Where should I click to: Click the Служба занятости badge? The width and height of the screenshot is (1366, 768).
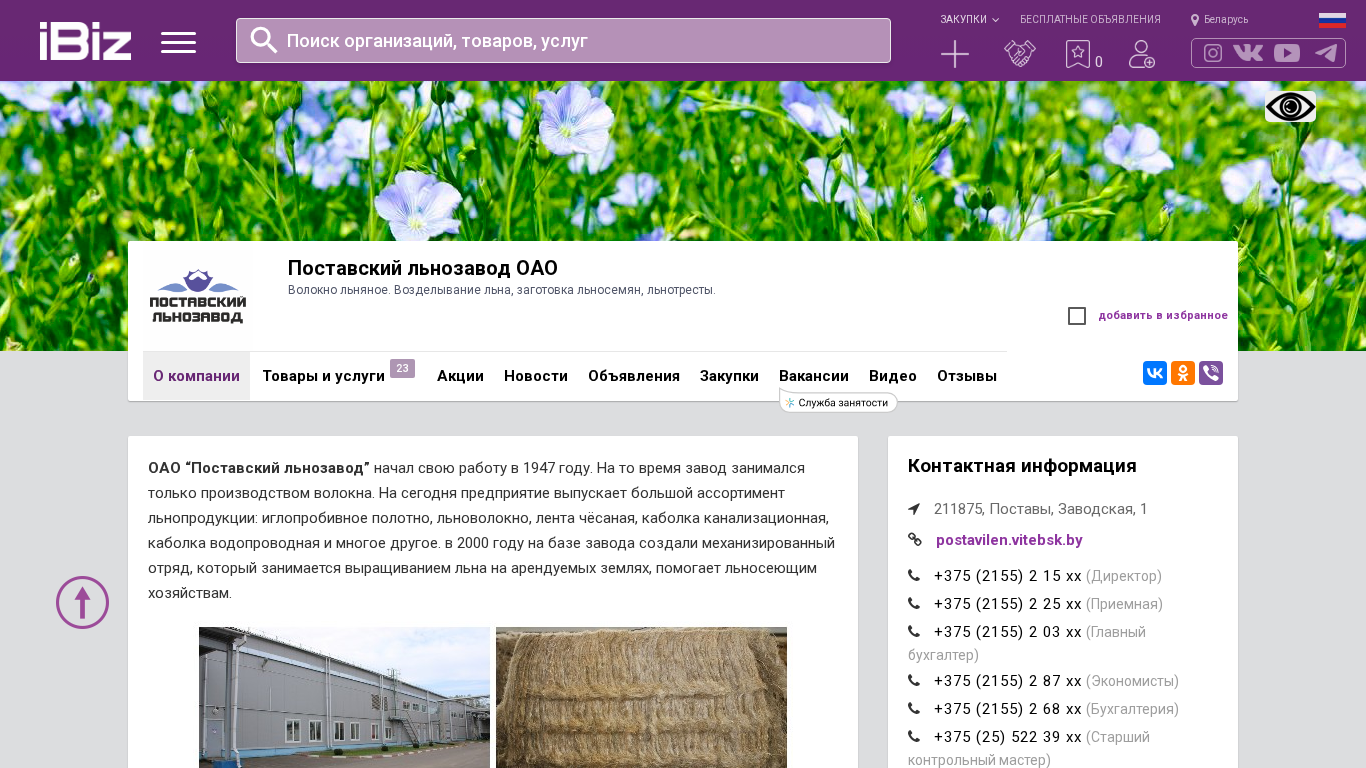click(x=838, y=402)
